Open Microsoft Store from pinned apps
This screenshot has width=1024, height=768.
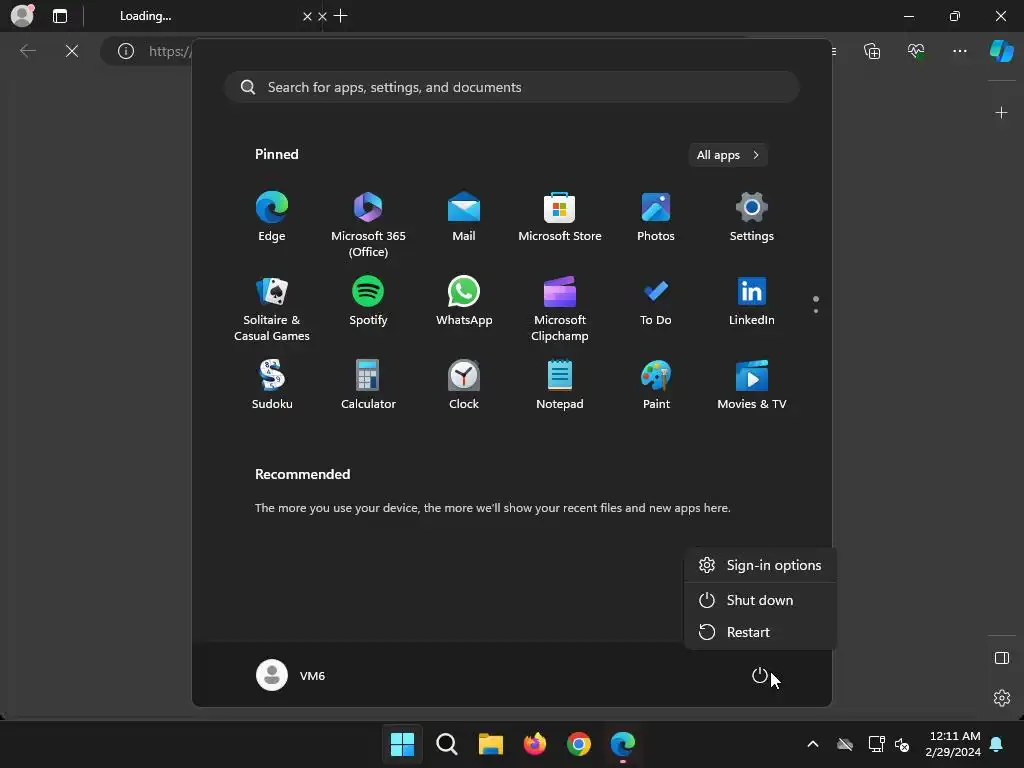(x=560, y=217)
